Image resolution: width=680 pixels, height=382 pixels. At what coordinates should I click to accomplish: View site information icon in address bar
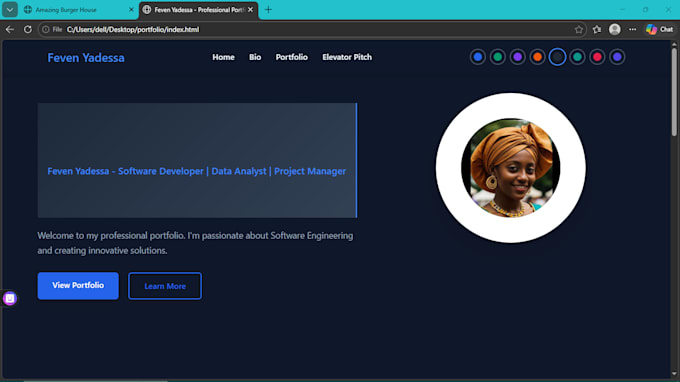(x=46, y=29)
